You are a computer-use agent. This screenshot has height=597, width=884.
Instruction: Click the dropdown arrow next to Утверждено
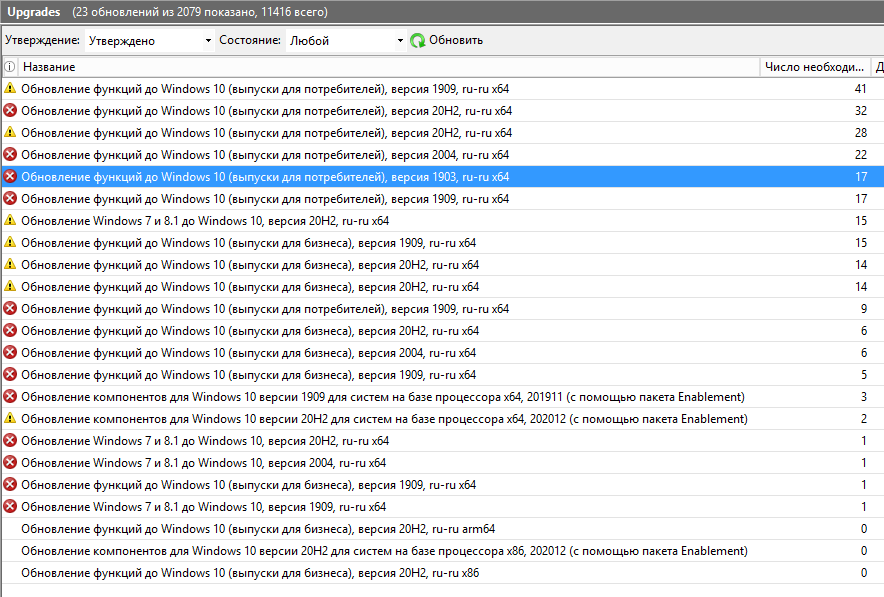pyautogui.click(x=208, y=41)
